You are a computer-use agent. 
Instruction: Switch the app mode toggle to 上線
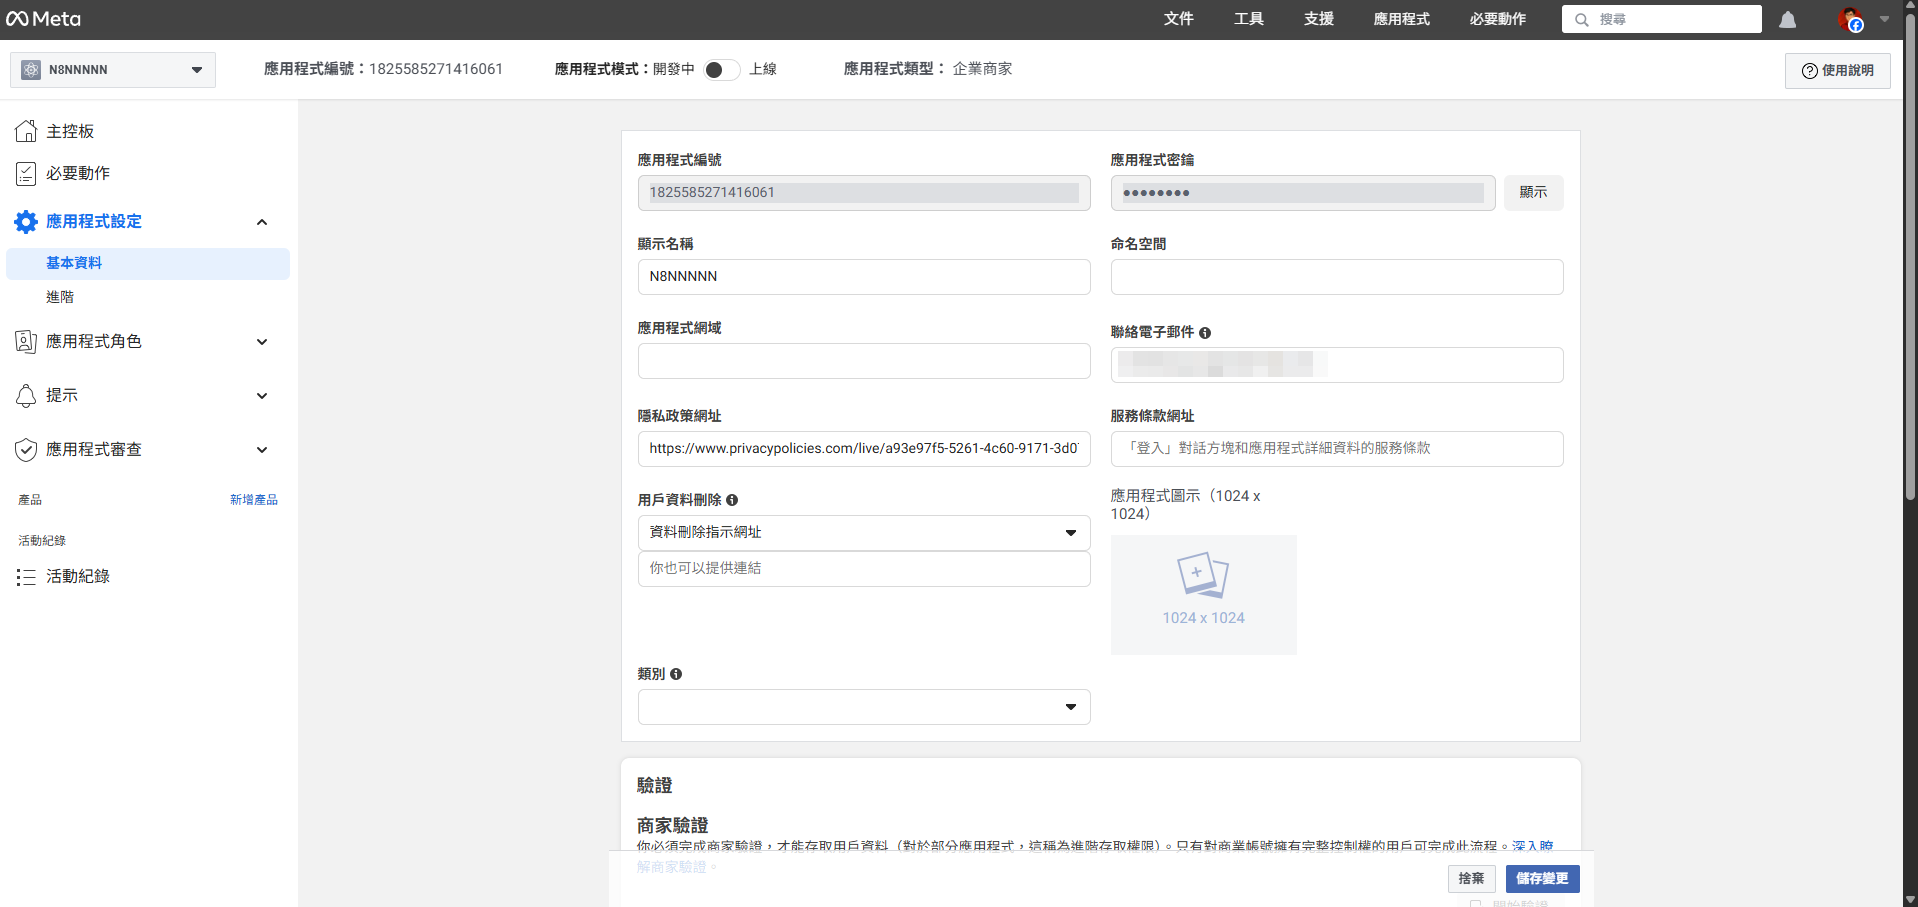pyautogui.click(x=720, y=69)
